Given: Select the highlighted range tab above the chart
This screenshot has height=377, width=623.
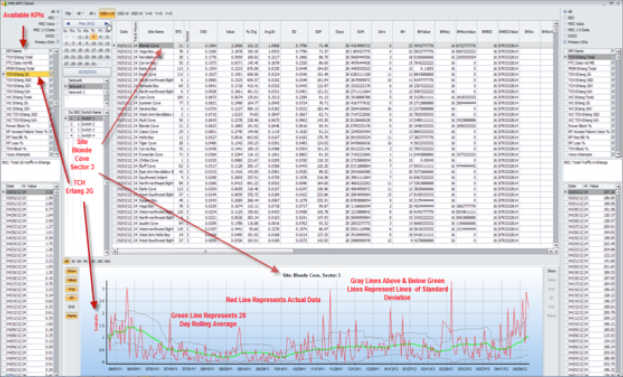Looking at the screenshot, I should [67, 261].
